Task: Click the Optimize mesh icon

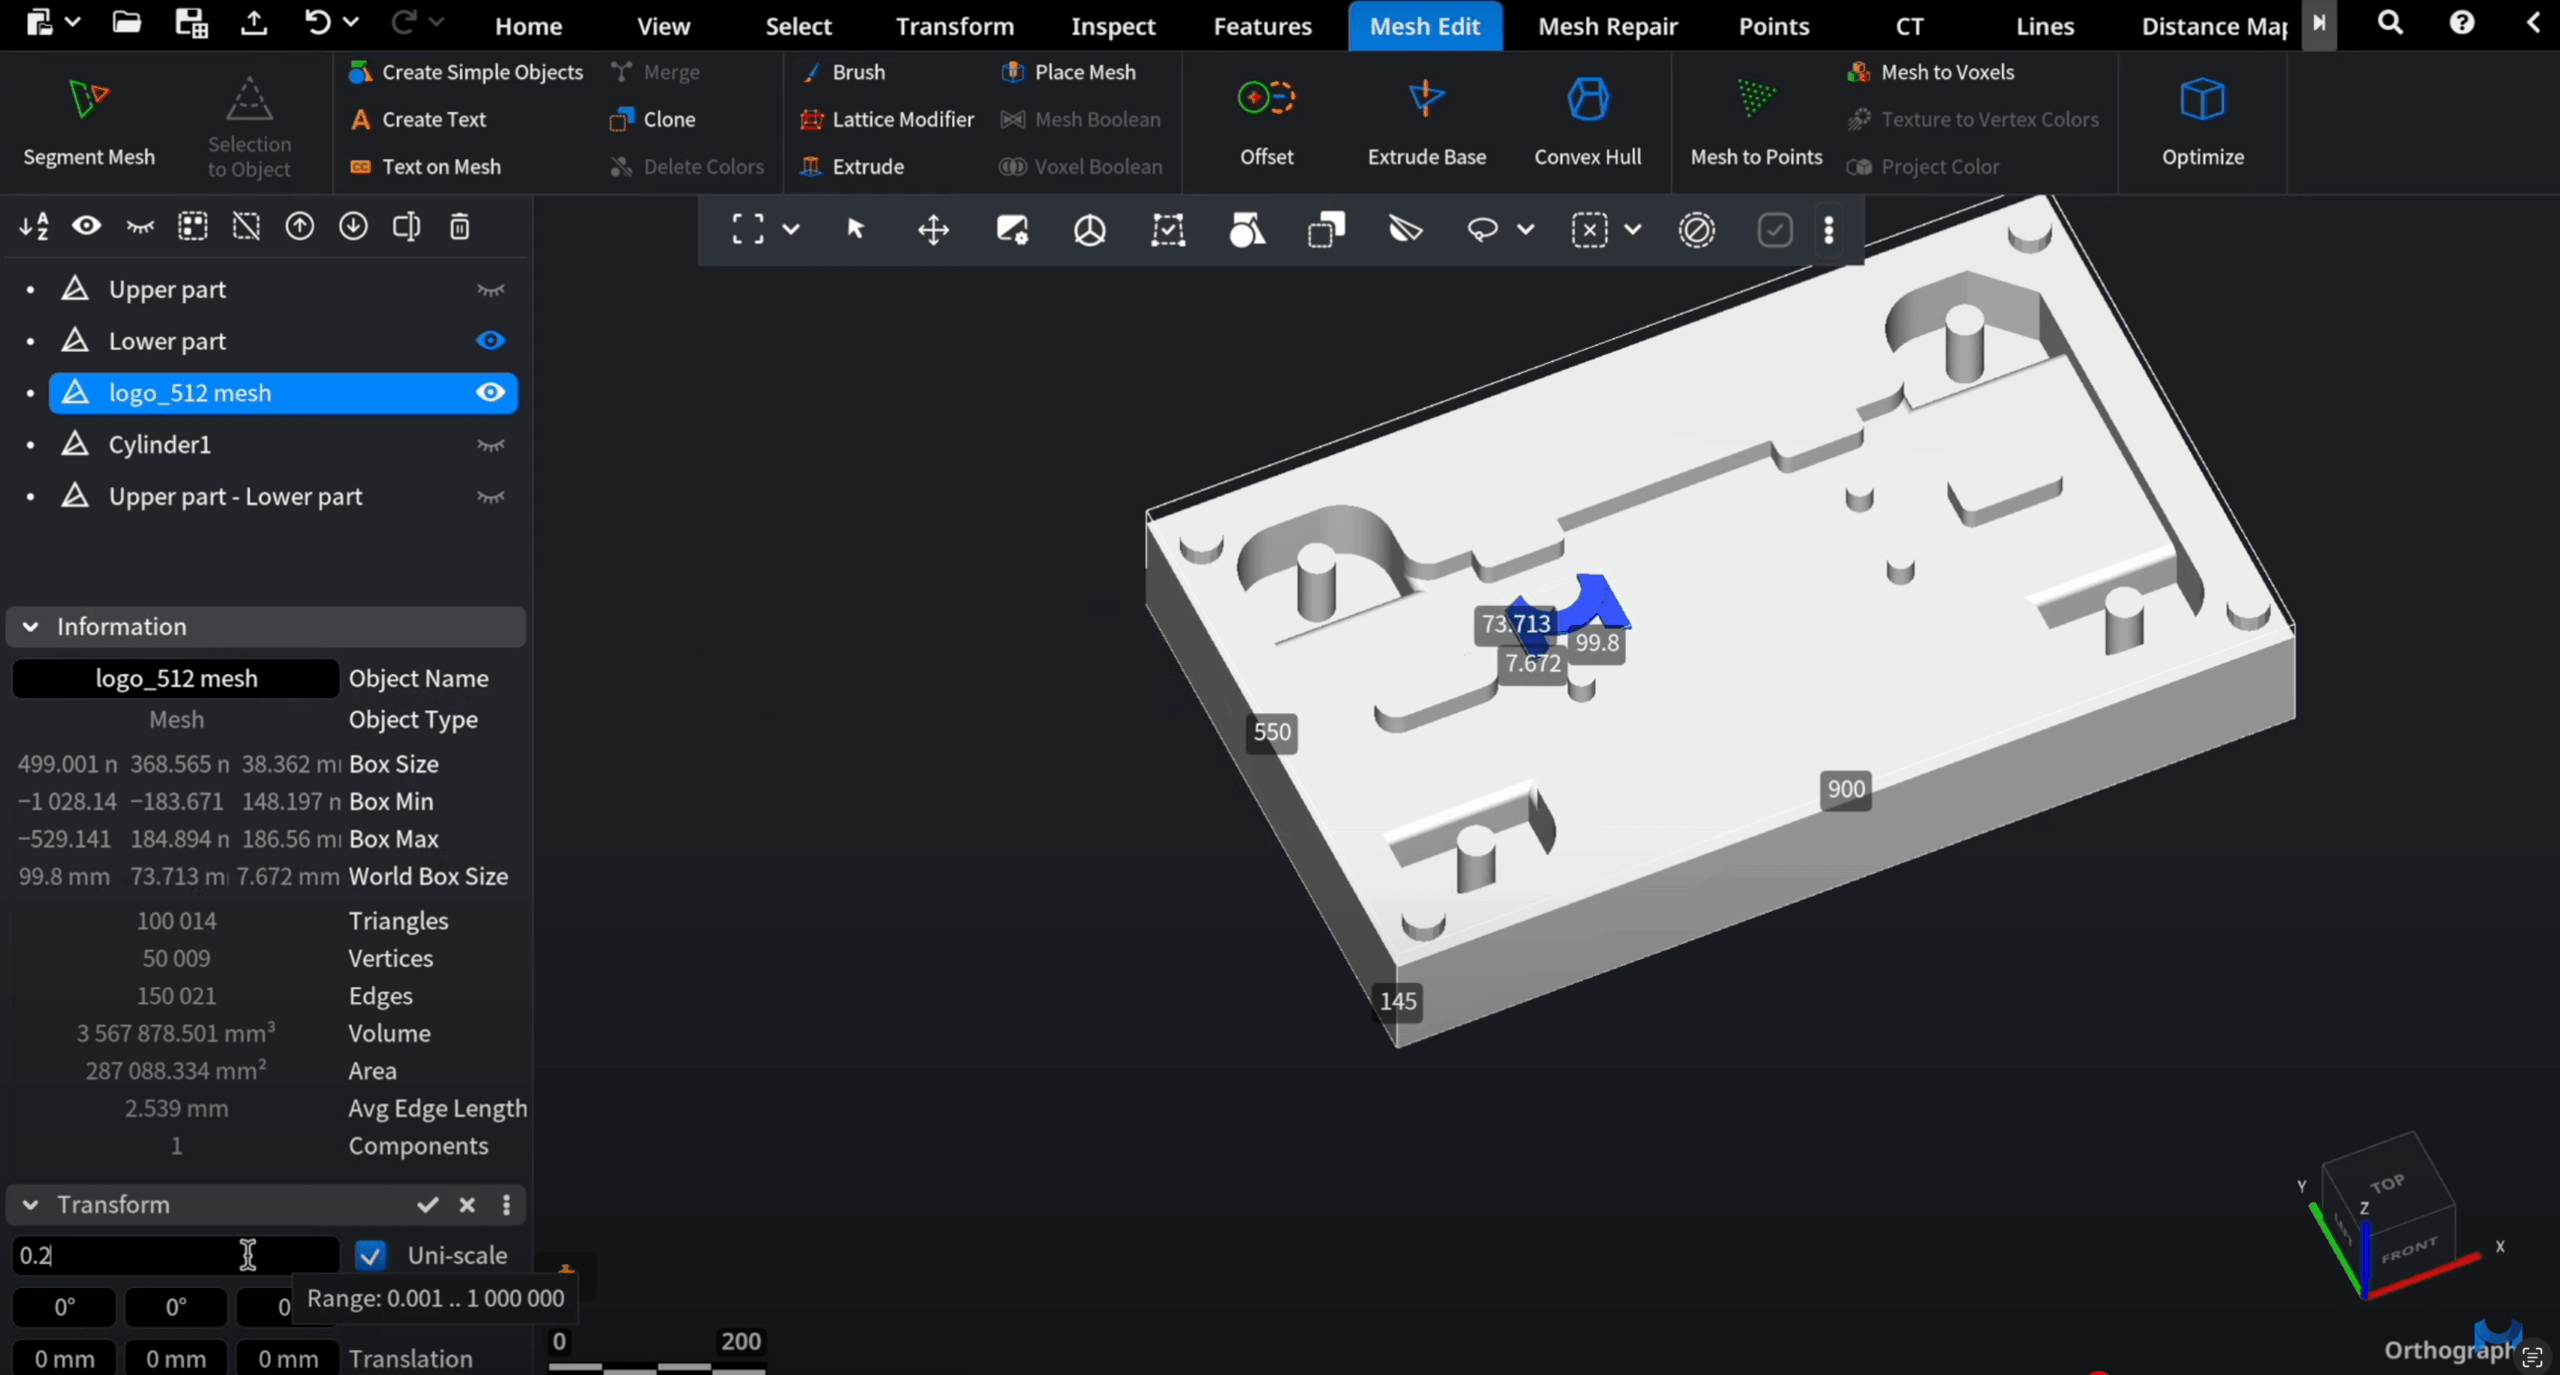Action: click(2202, 99)
